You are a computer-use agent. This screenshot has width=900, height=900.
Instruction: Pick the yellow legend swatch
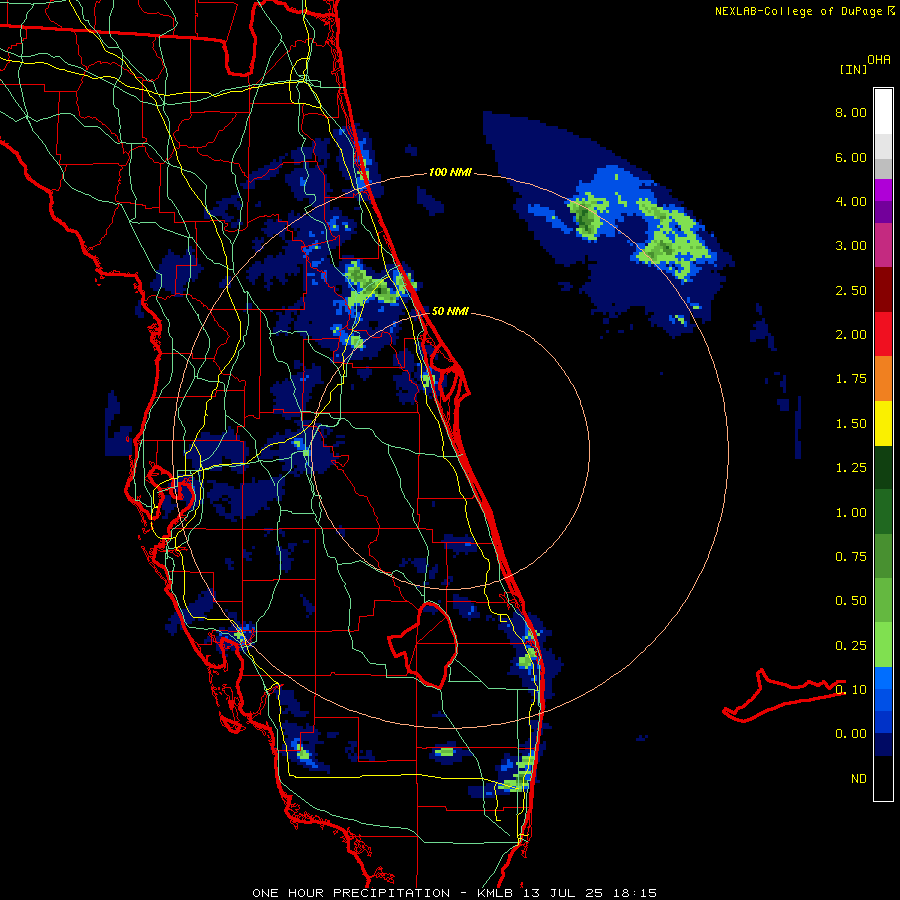point(883,424)
